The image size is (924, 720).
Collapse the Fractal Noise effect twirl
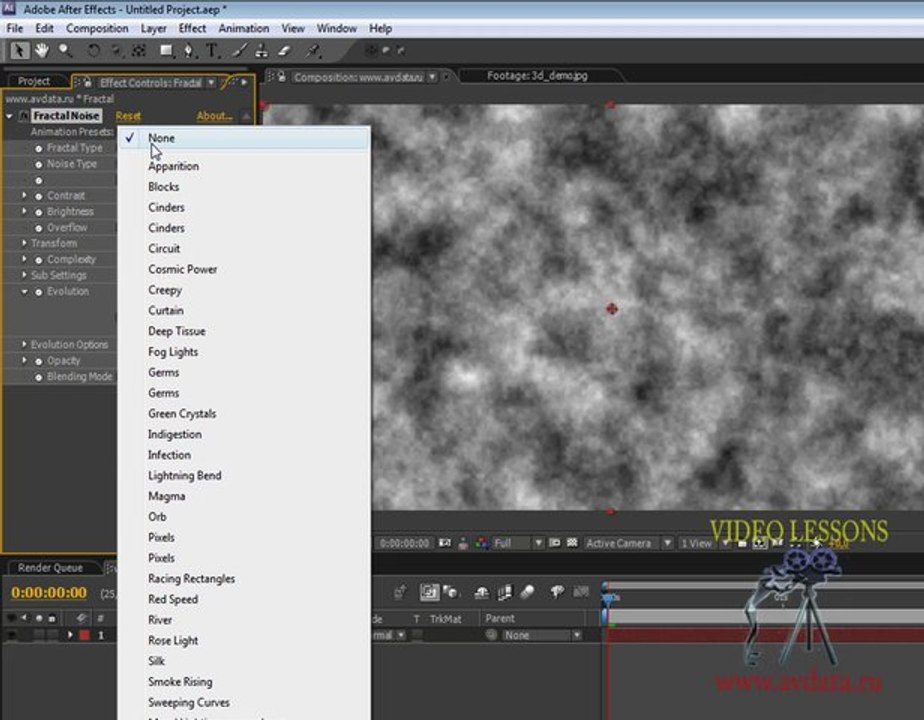tap(9, 116)
